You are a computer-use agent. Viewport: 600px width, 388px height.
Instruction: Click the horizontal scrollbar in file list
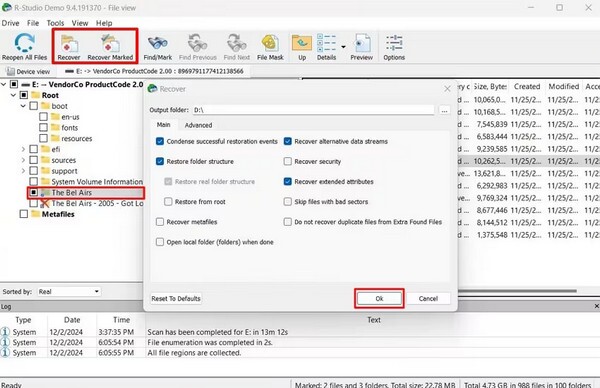[517, 291]
